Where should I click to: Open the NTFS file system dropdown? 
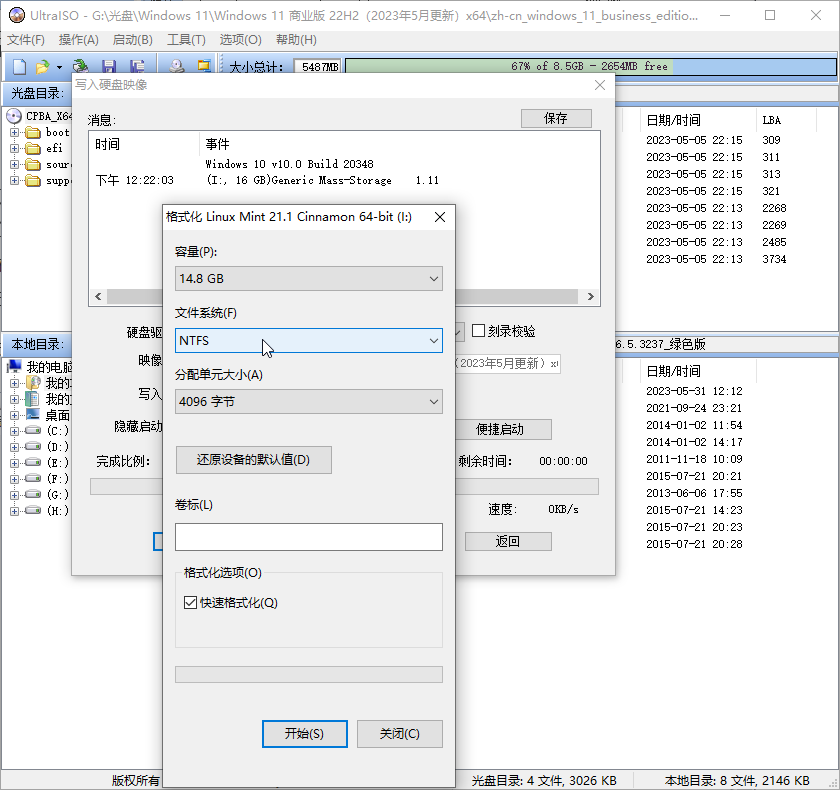tap(309, 341)
